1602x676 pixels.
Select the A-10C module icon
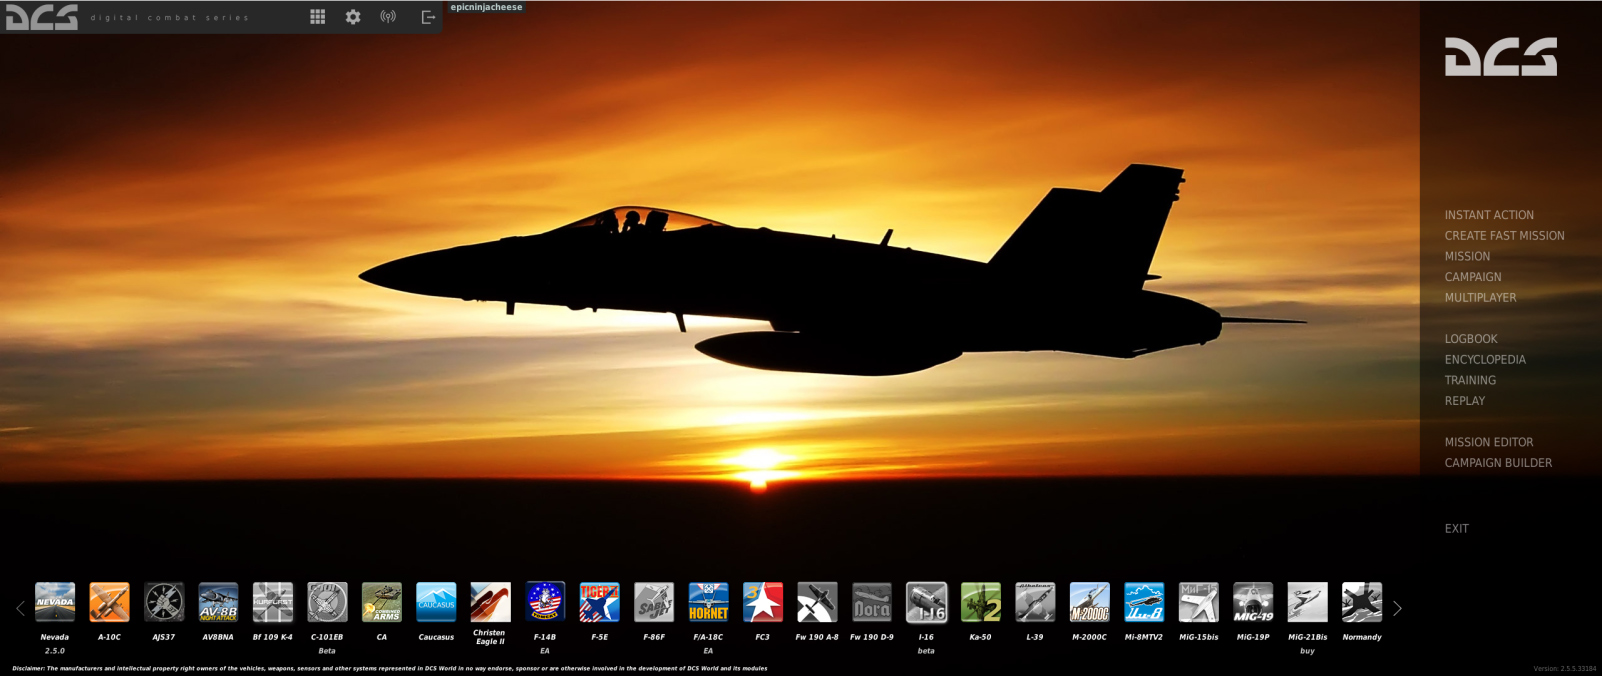point(109,603)
